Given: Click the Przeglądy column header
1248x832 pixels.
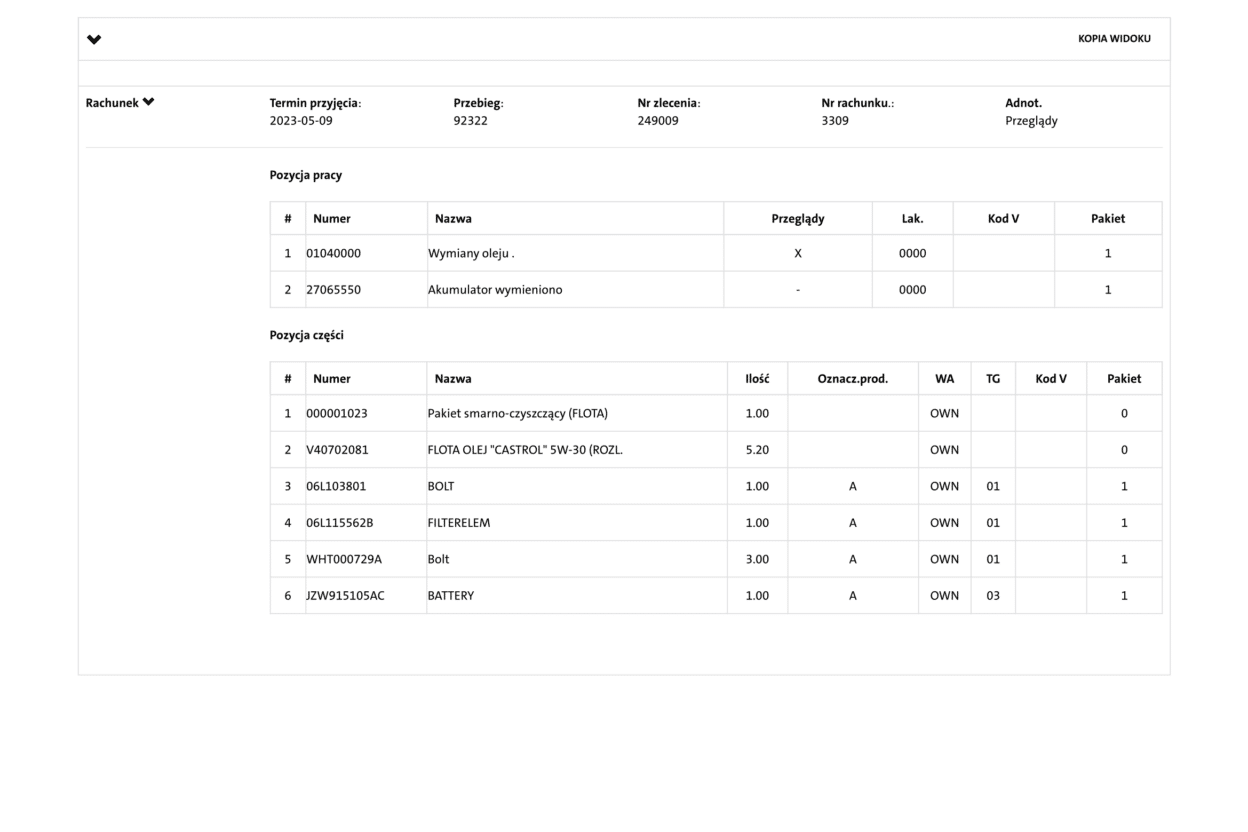Looking at the screenshot, I should tap(797, 219).
